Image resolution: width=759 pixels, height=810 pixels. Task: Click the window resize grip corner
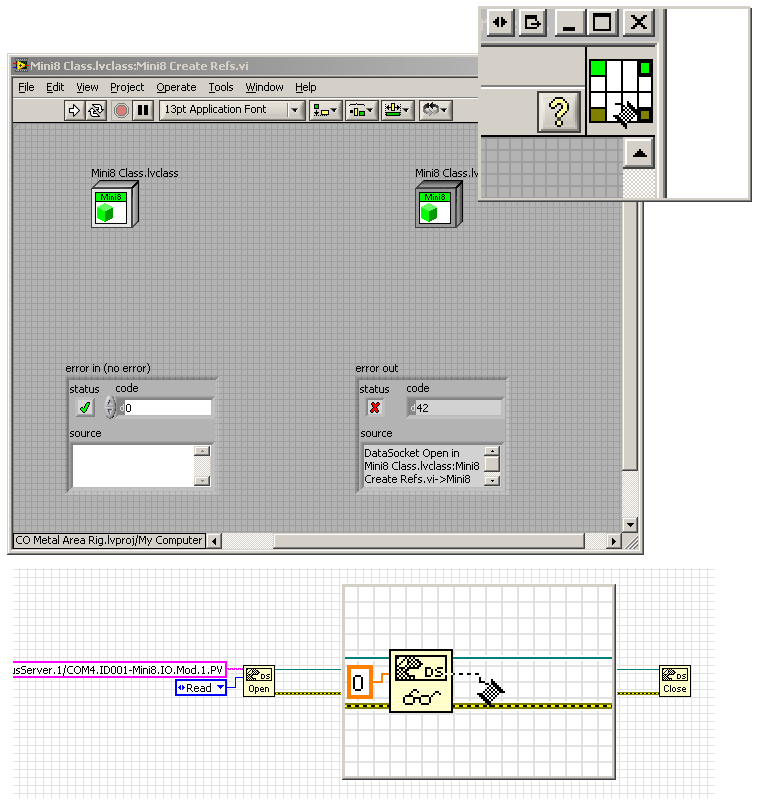click(631, 541)
